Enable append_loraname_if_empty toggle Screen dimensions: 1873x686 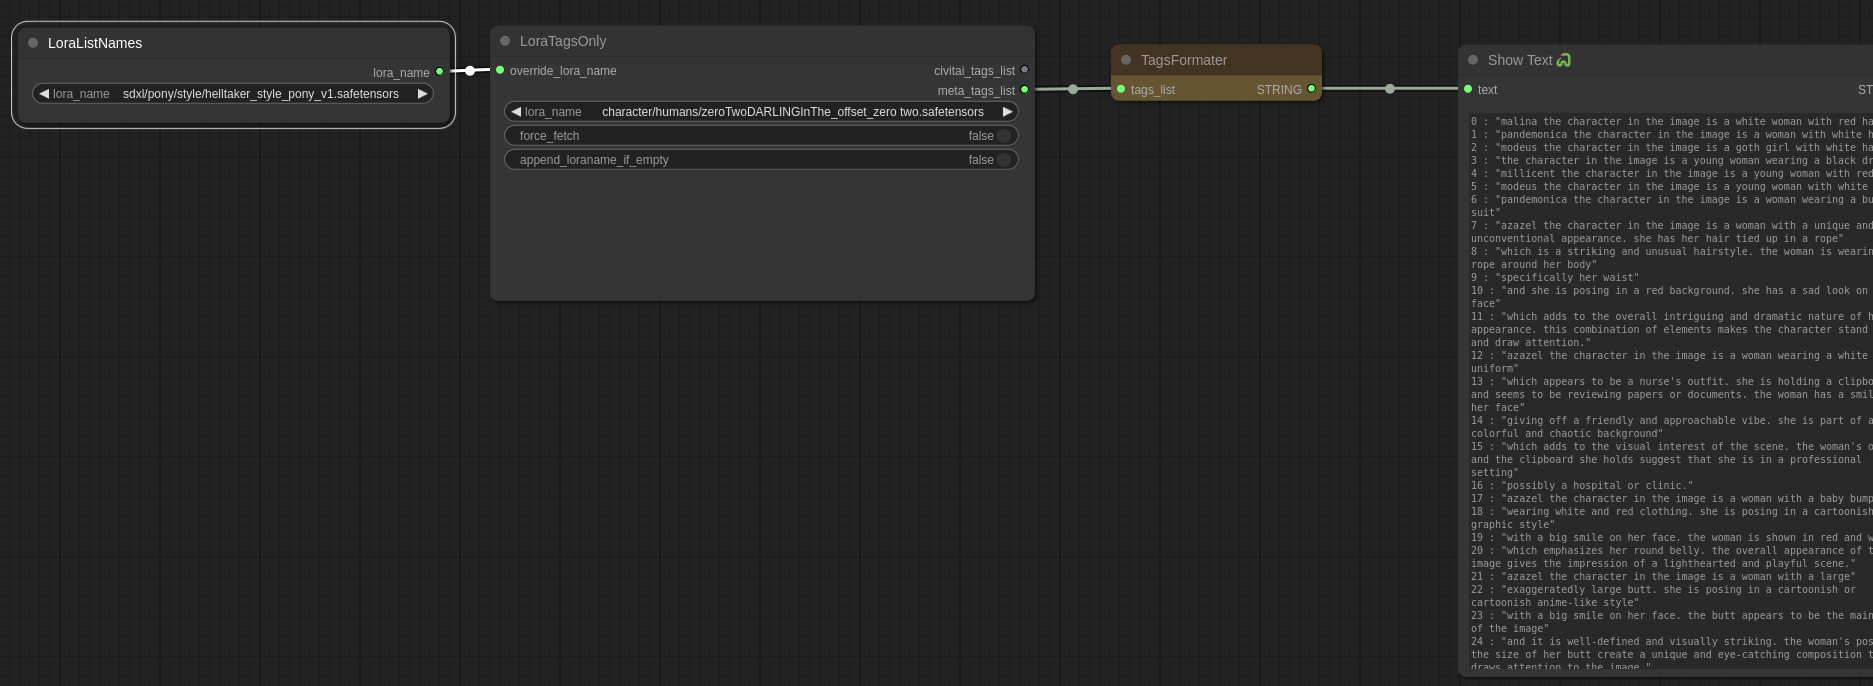(1003, 160)
